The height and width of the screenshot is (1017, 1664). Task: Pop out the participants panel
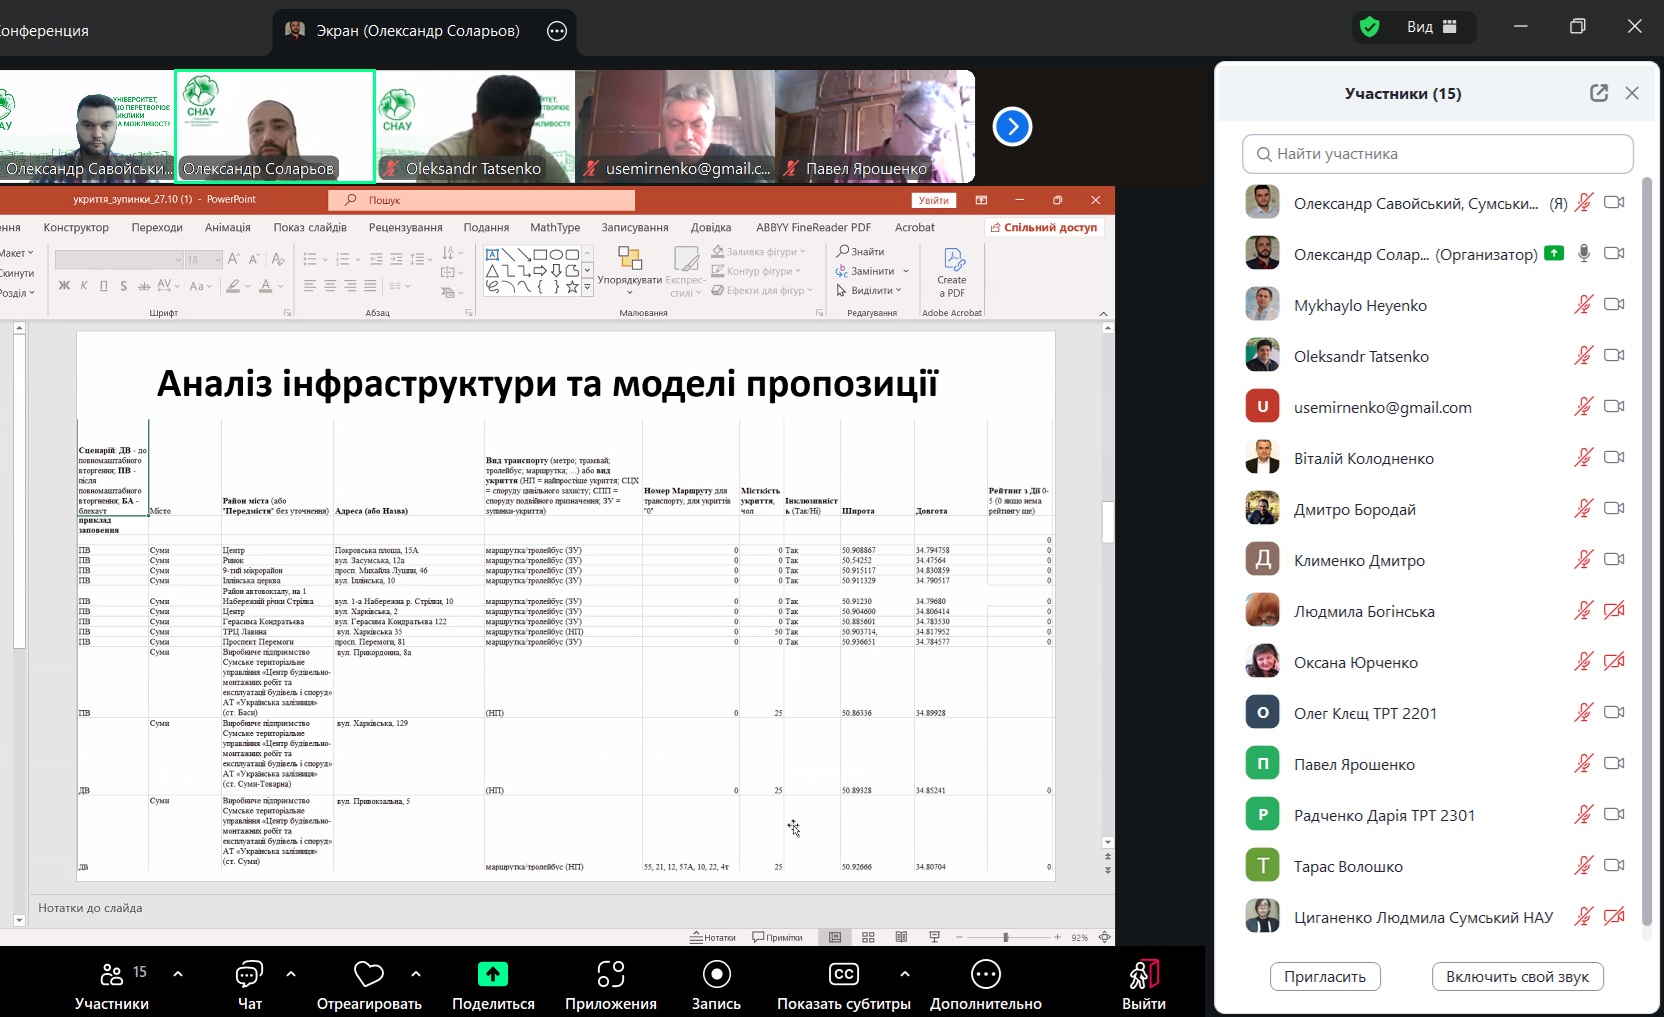click(1599, 93)
